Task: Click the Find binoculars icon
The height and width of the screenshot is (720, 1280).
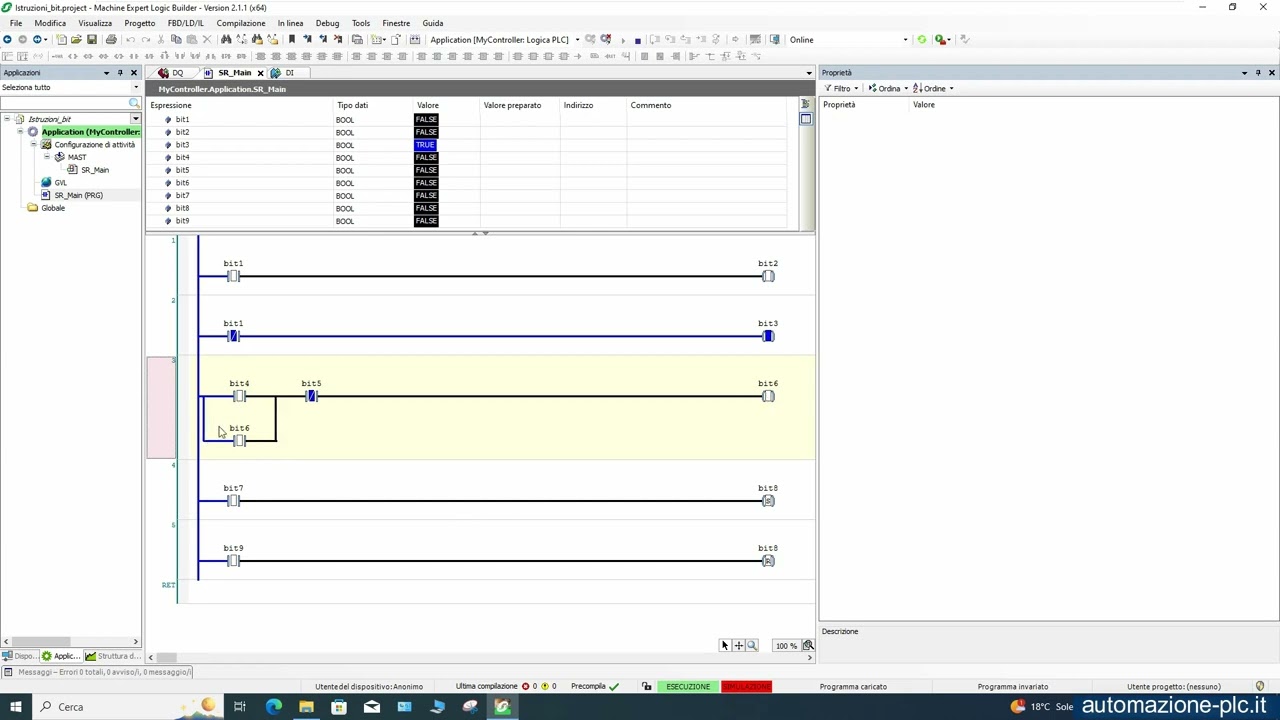Action: (226, 40)
